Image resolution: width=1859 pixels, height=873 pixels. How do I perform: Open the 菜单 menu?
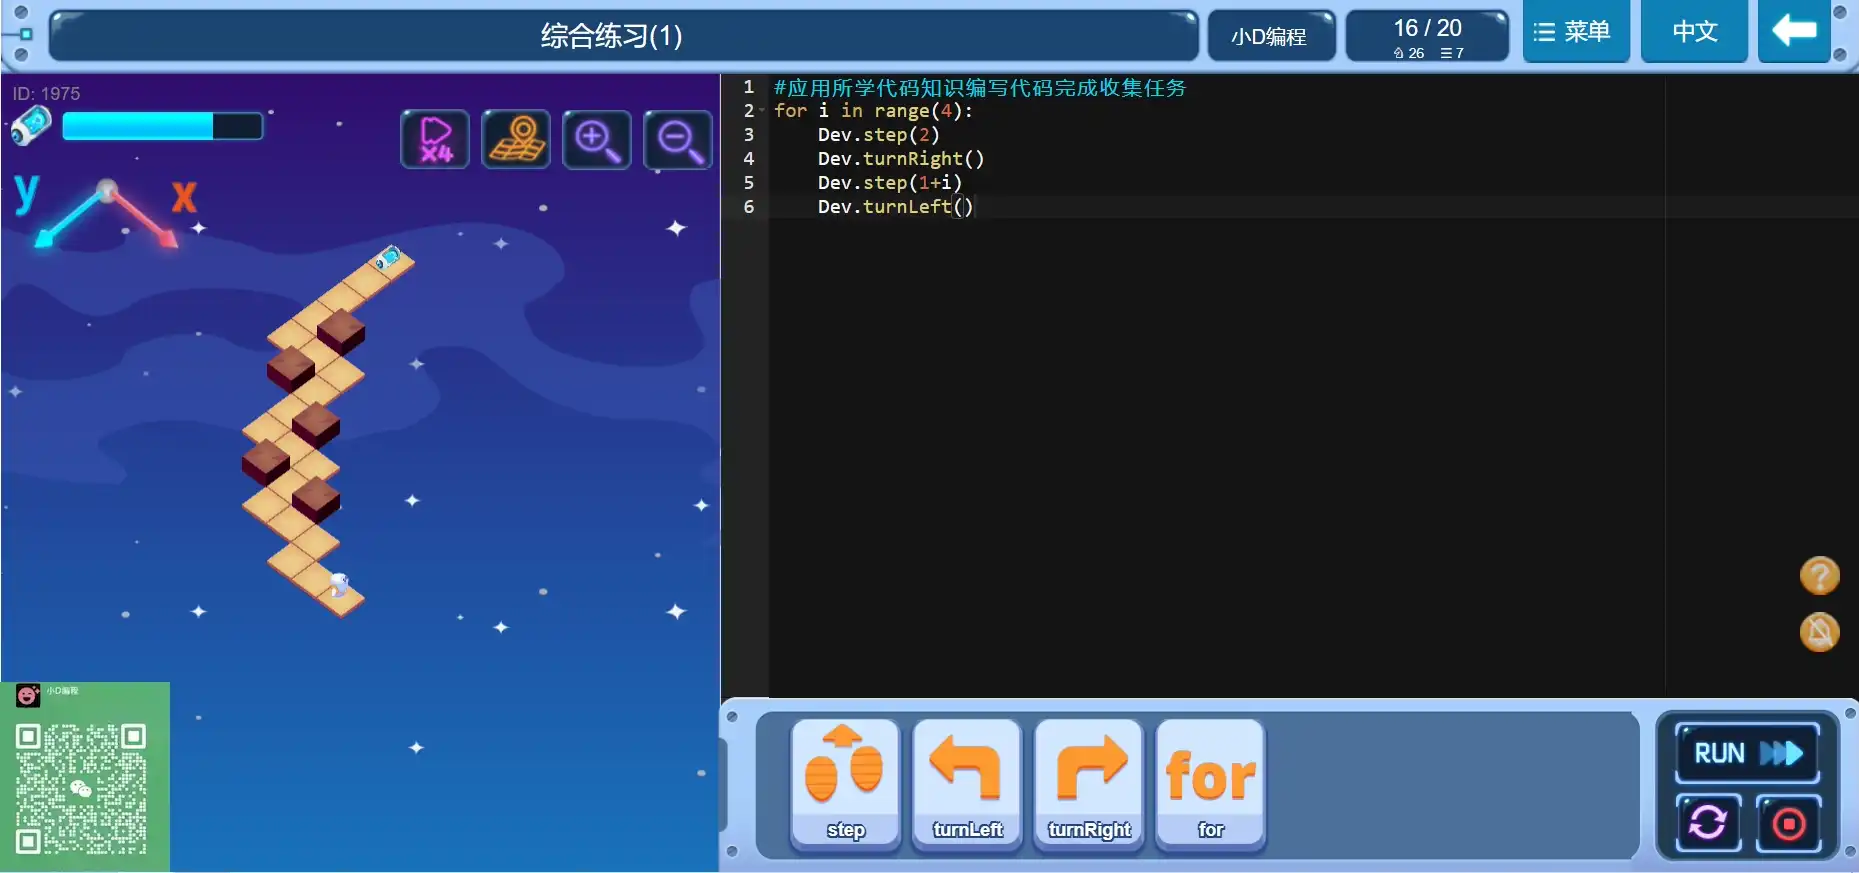coord(1575,32)
